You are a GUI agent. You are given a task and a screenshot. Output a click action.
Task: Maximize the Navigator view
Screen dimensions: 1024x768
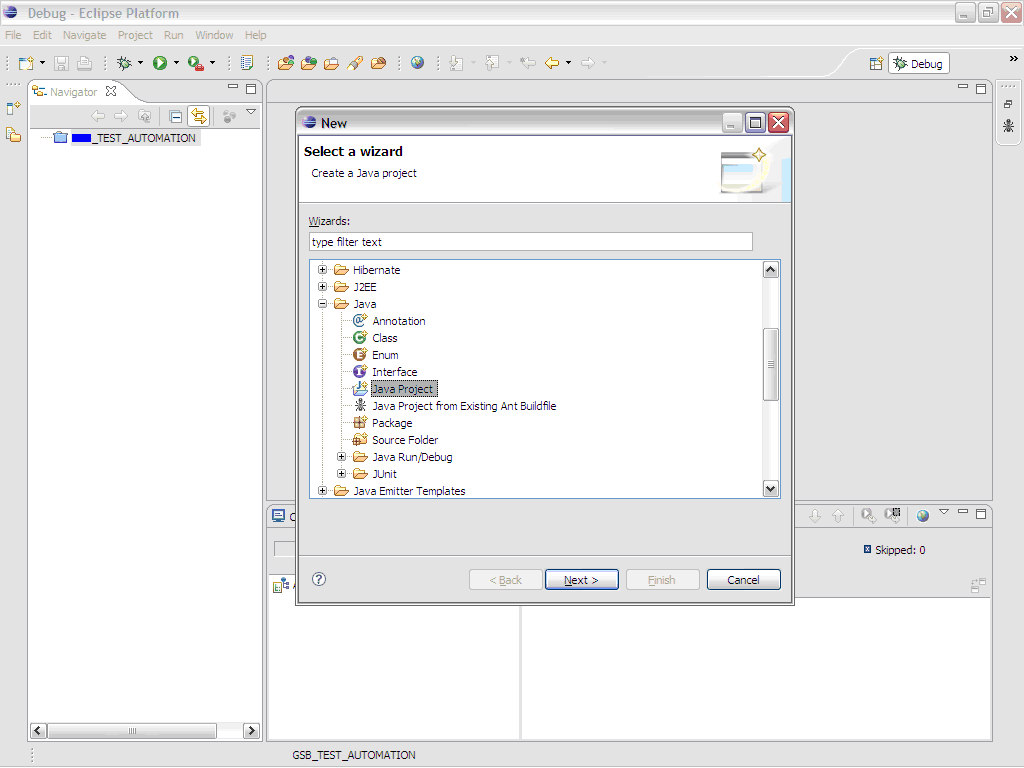(x=251, y=89)
